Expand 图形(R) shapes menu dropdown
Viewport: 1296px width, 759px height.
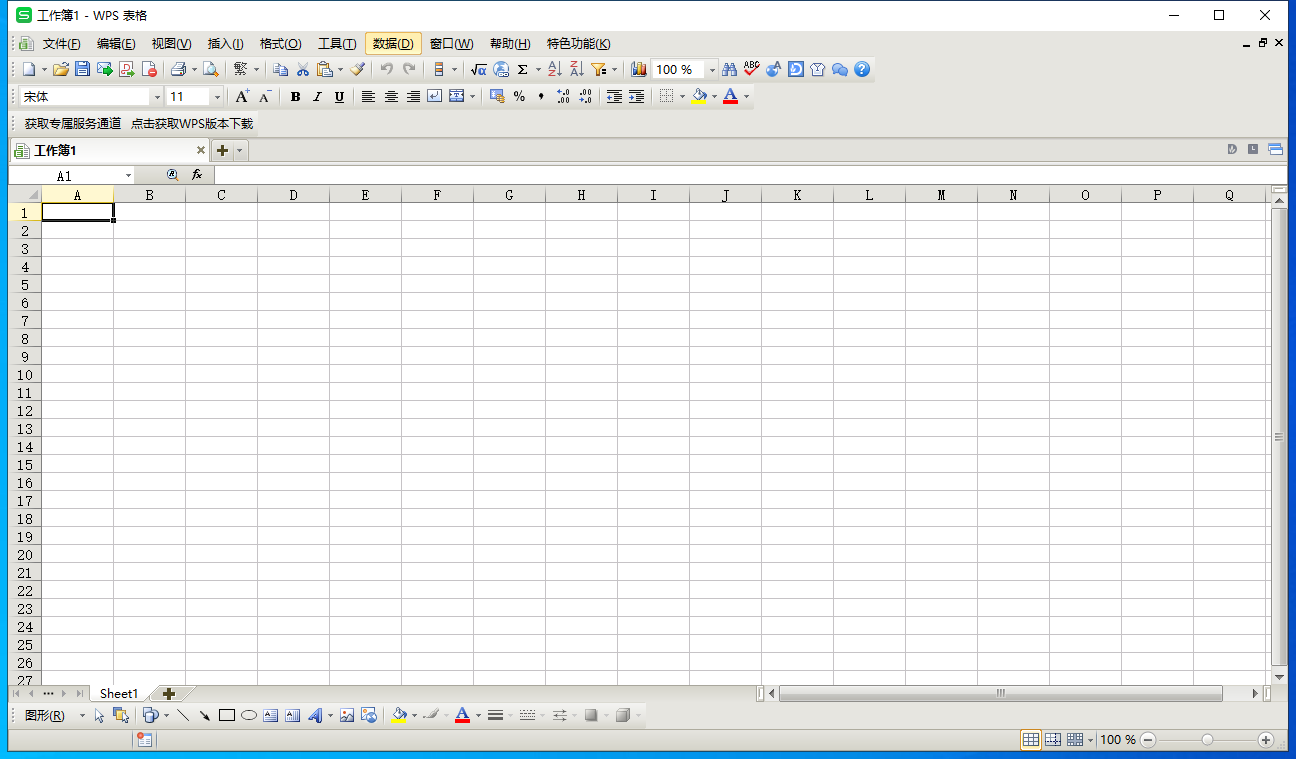tap(83, 716)
